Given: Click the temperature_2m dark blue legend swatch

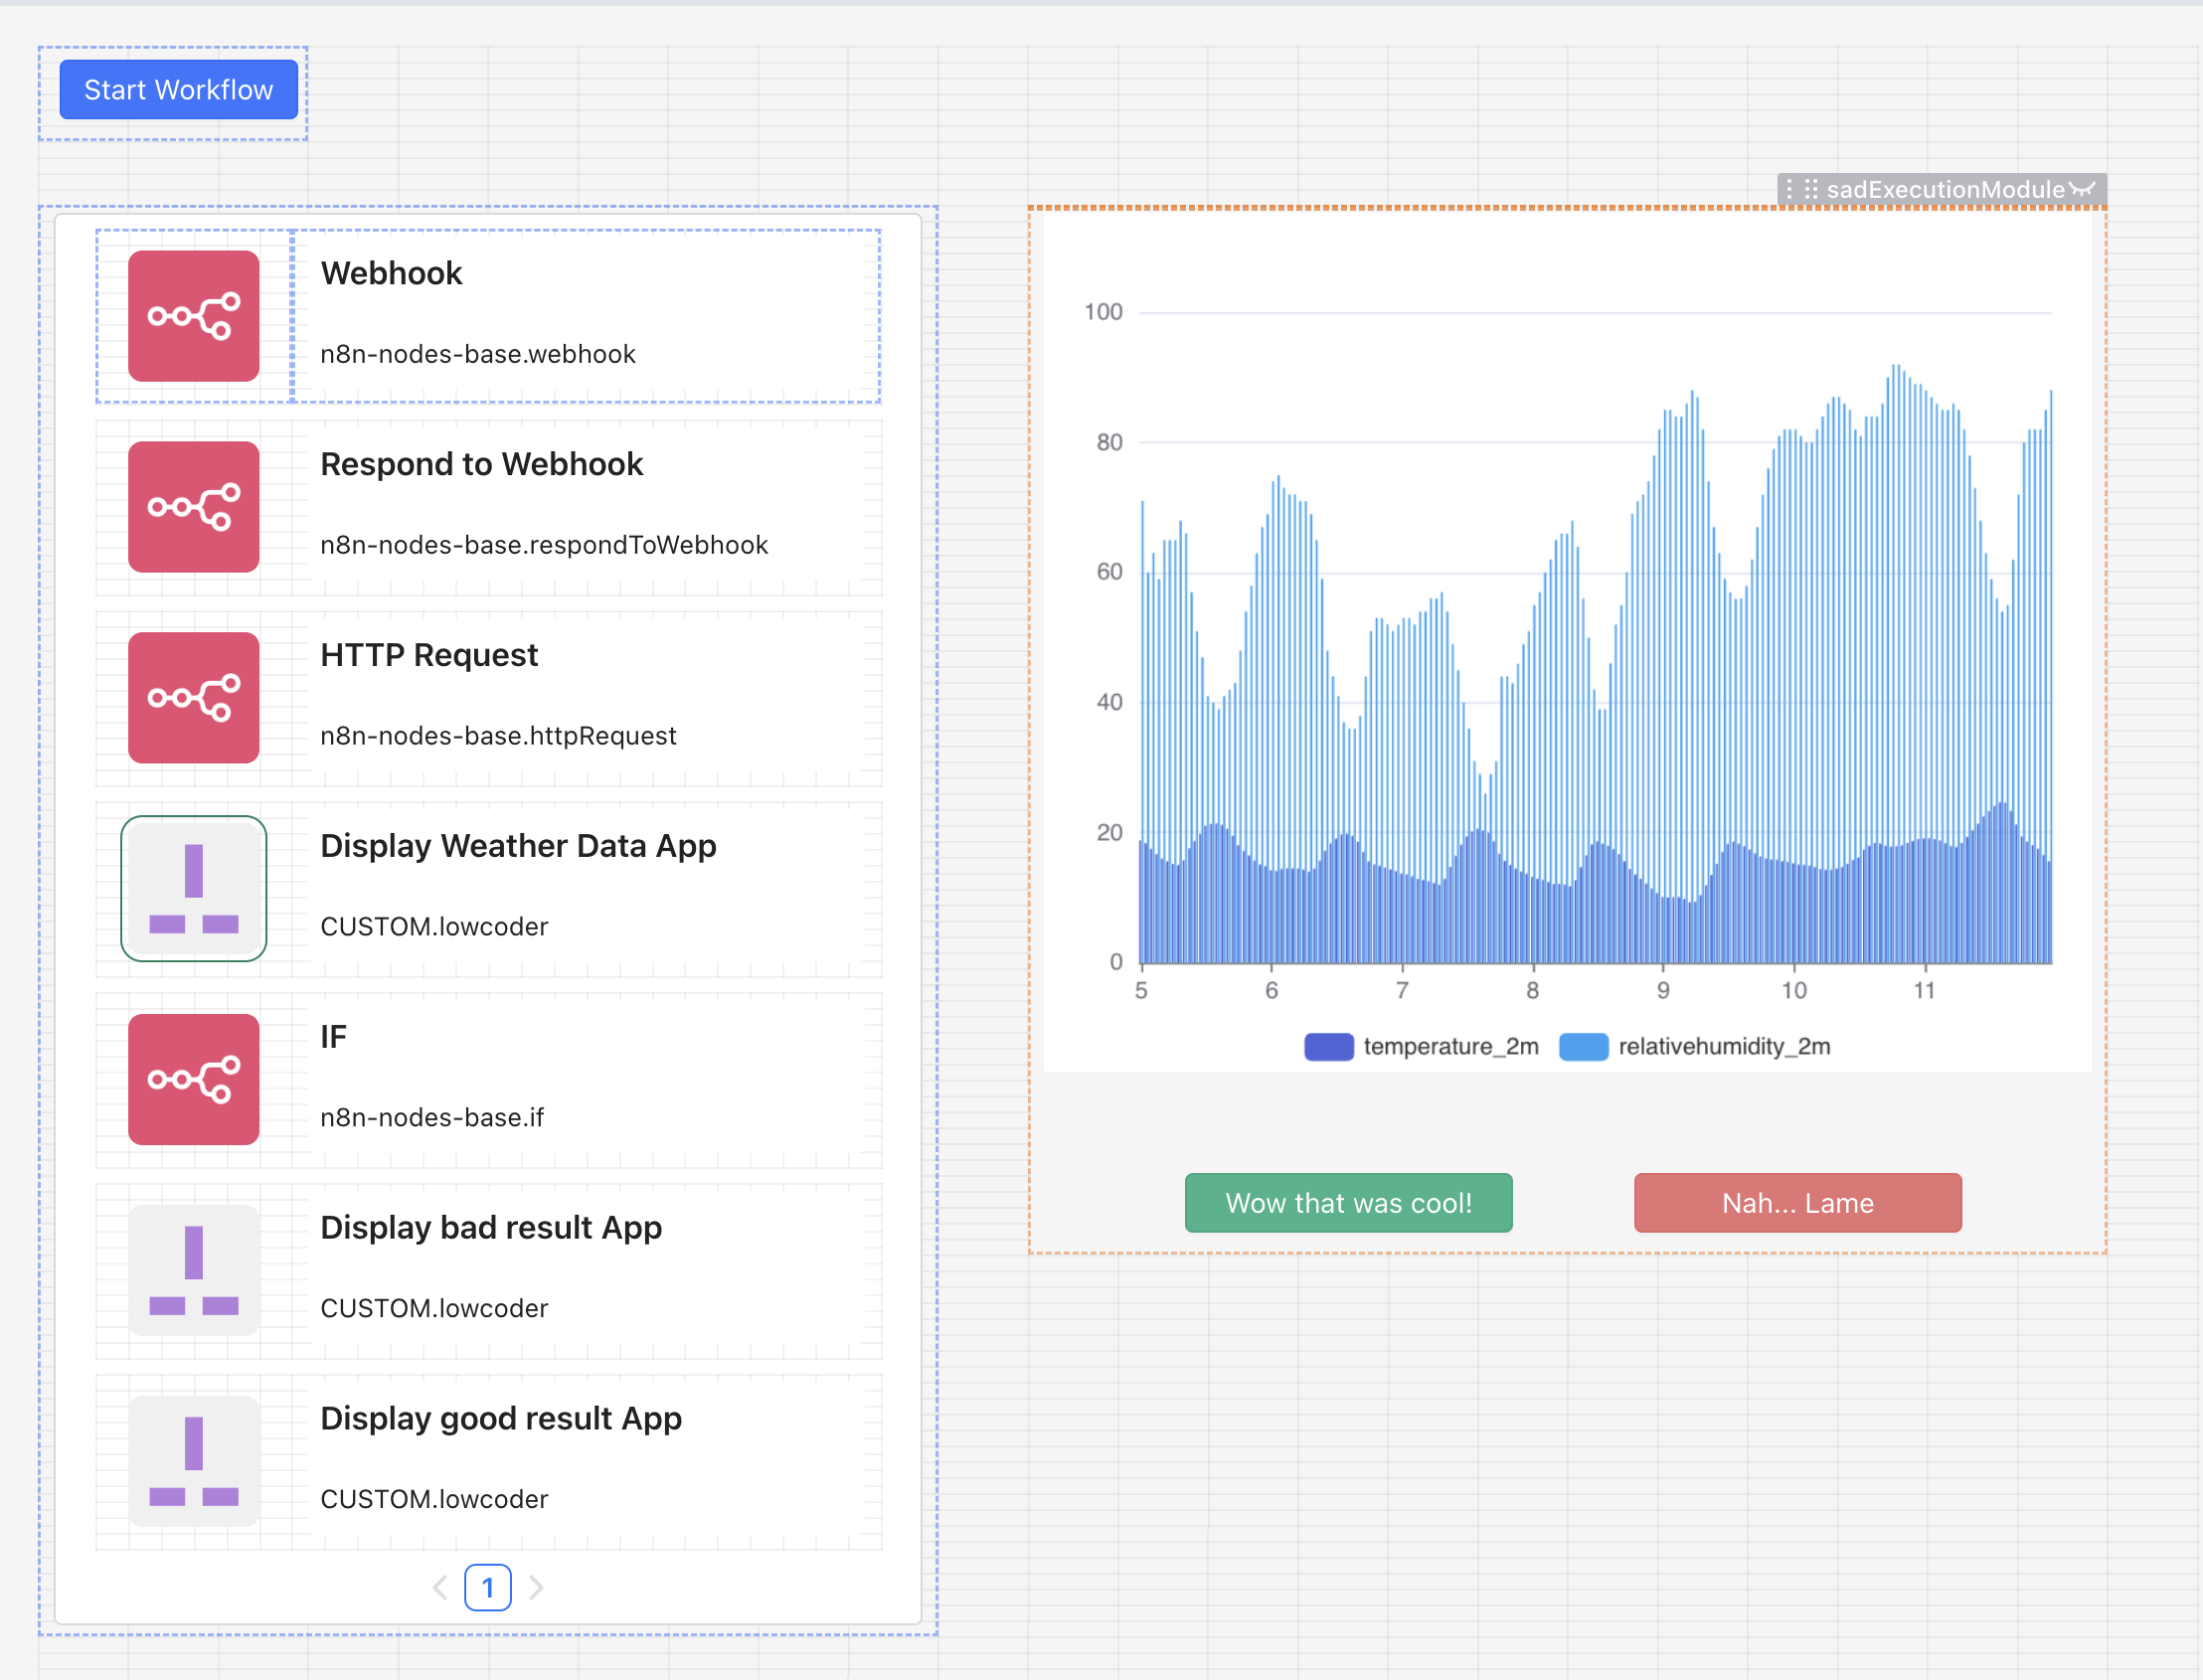Looking at the screenshot, I should pyautogui.click(x=1328, y=1046).
